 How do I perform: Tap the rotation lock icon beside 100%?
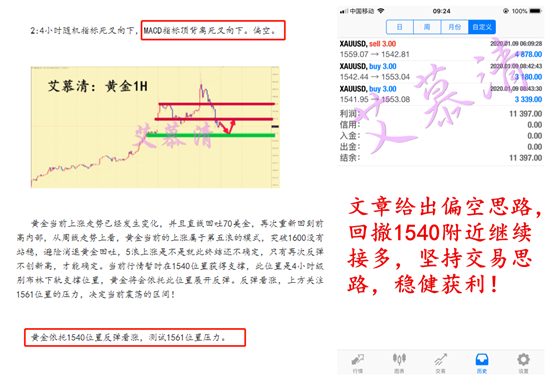pos(505,11)
